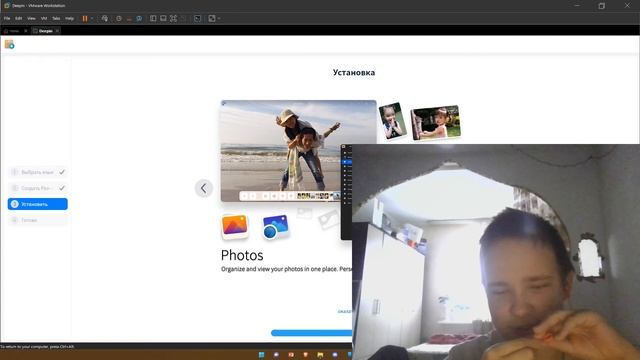Open the File menu in VMware
Screen dimensions: 640x360
coord(7,18)
